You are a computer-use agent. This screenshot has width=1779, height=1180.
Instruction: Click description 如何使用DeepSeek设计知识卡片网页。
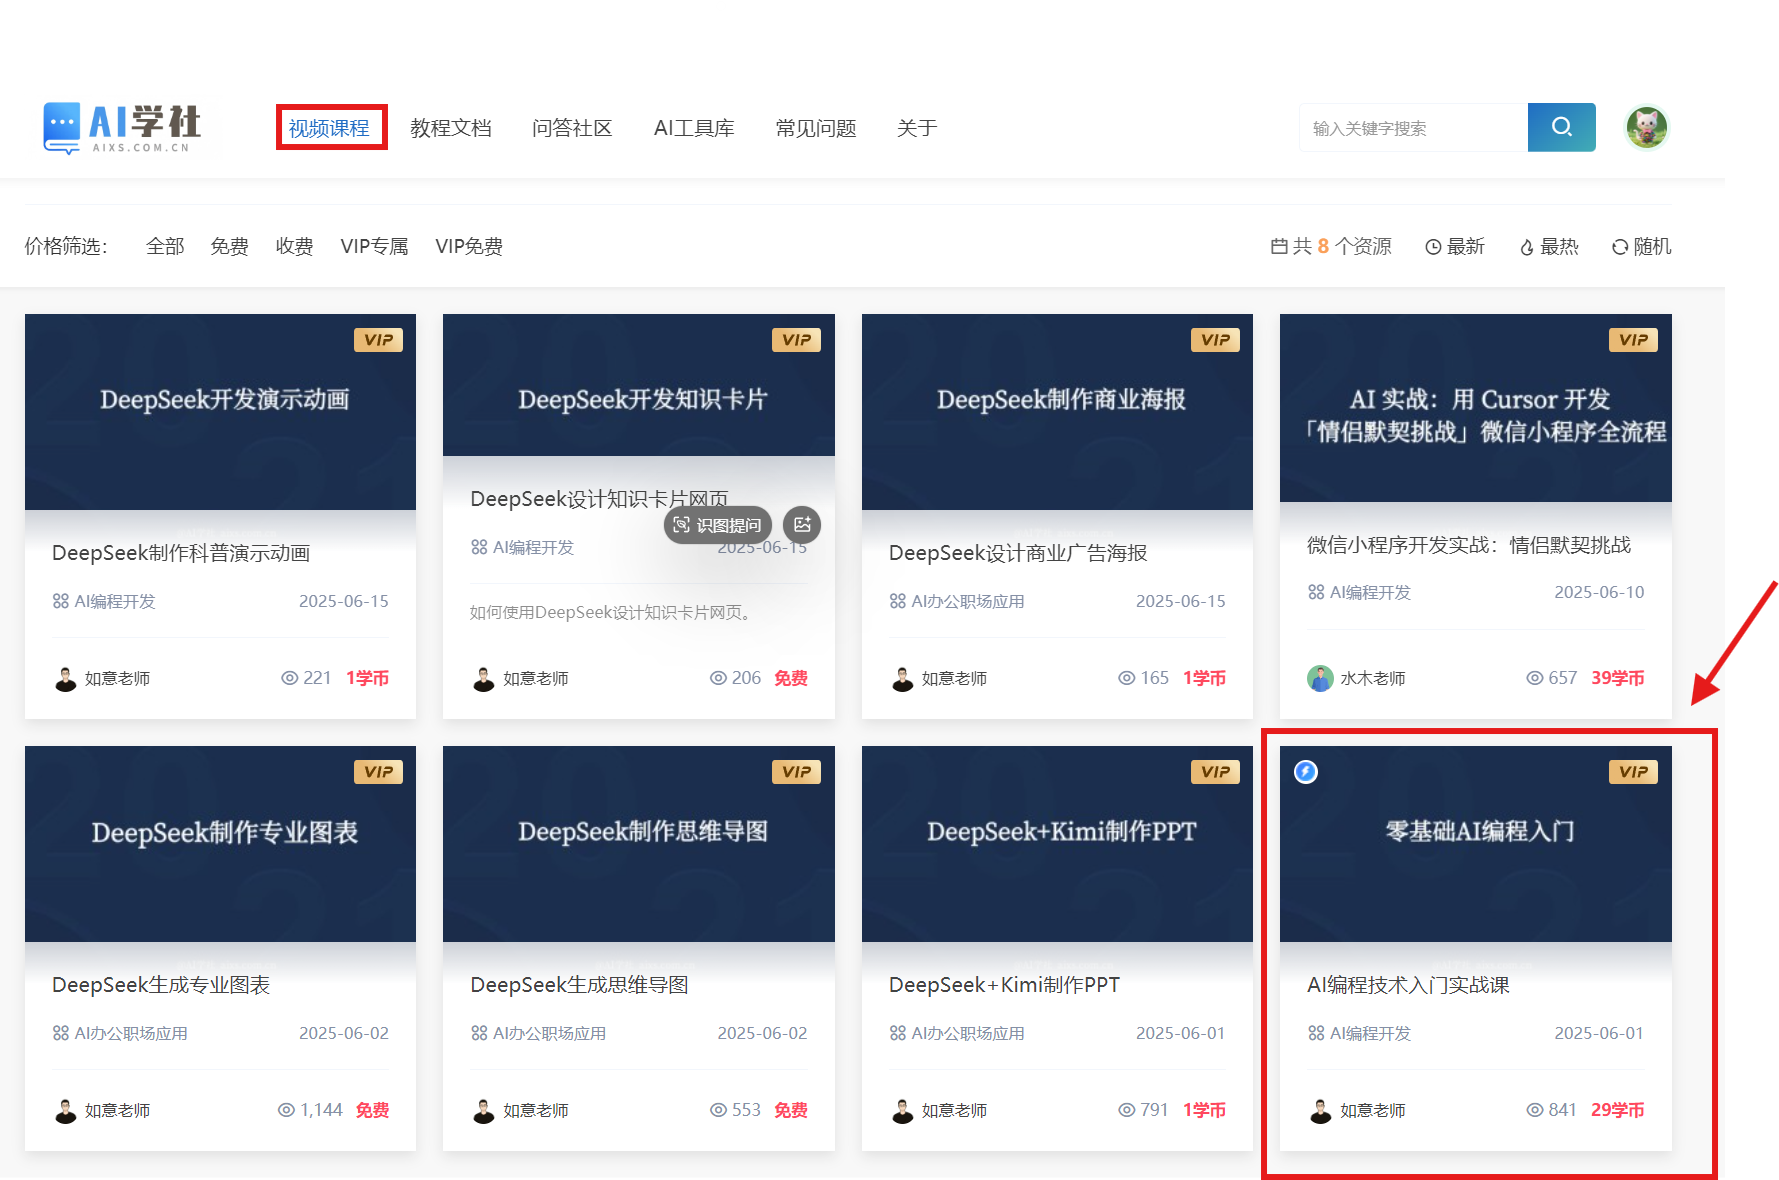click(611, 612)
